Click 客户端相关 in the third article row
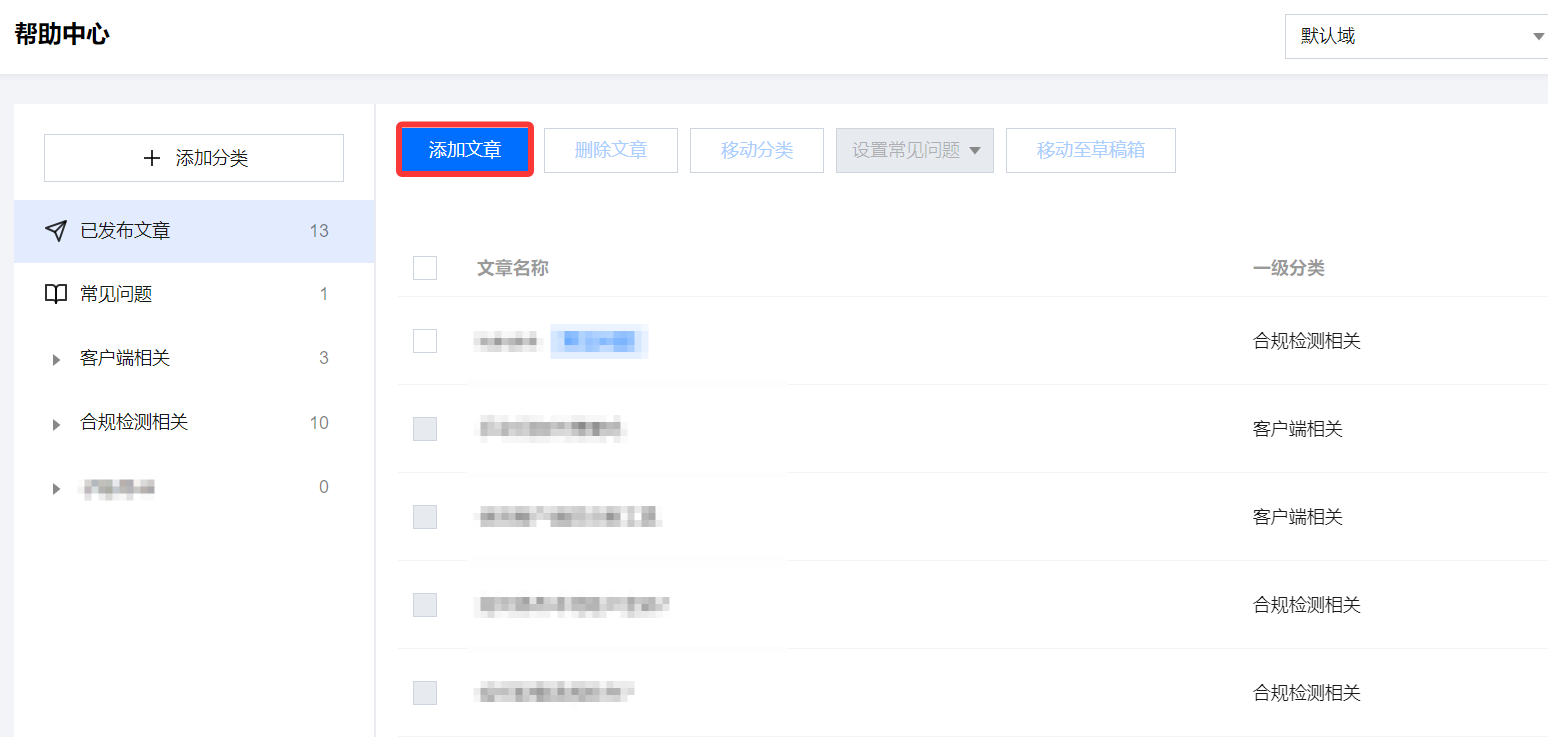The width and height of the screenshot is (1548, 737). (1298, 517)
